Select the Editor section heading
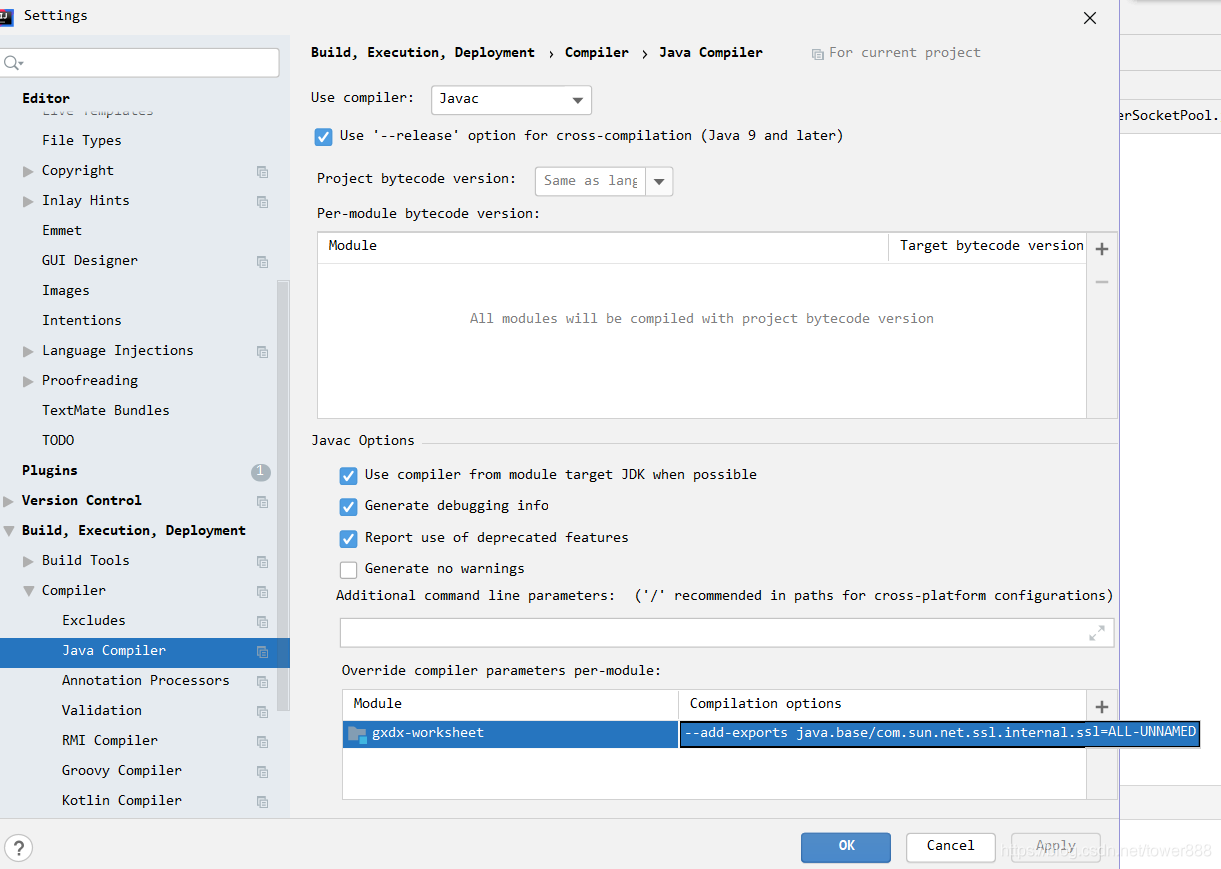 46,98
